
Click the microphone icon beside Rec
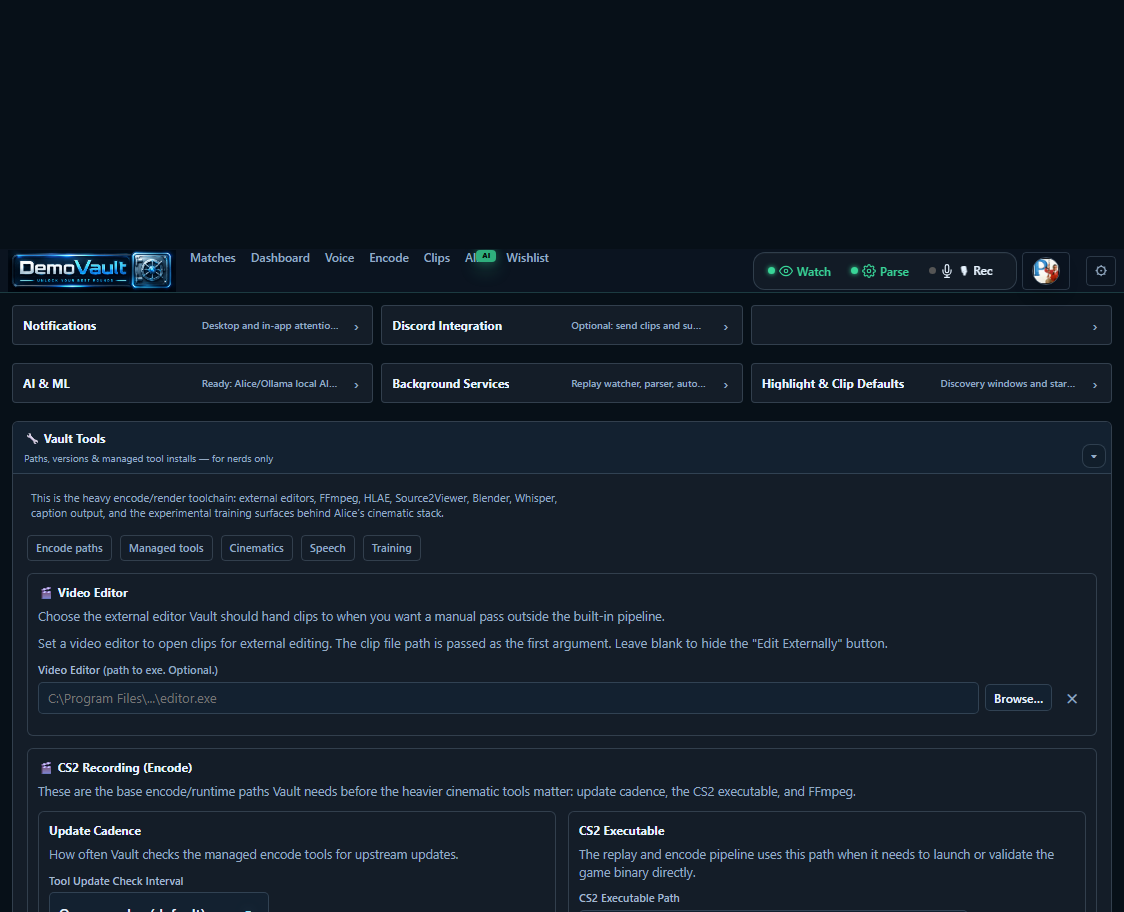tap(947, 271)
